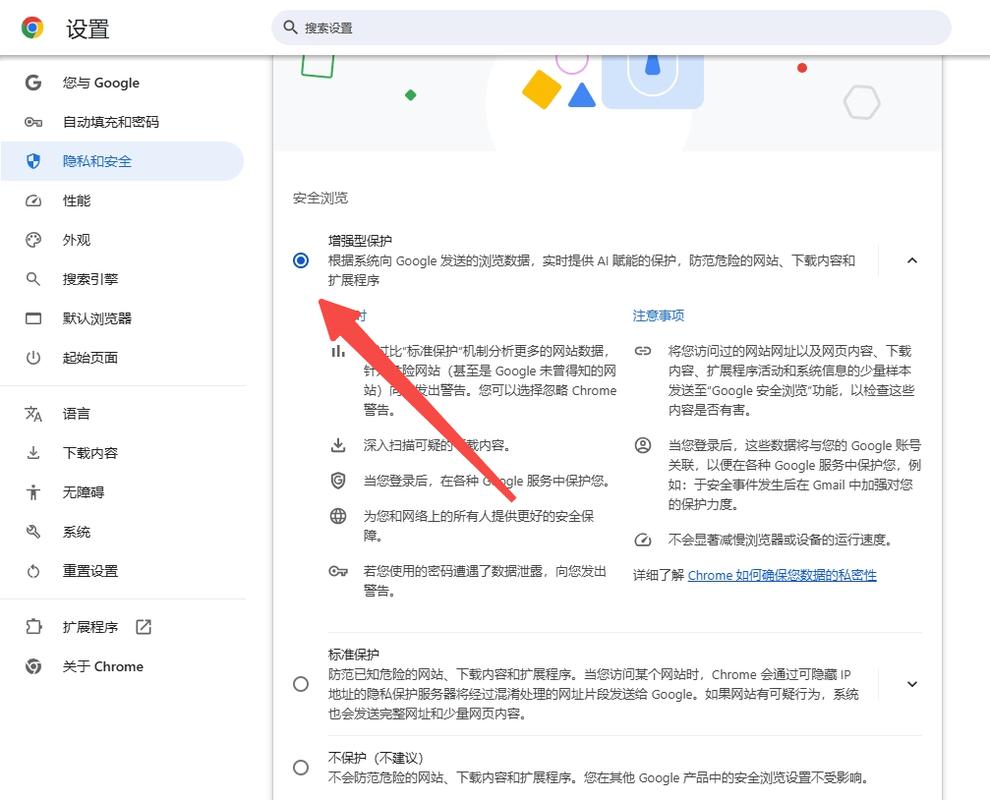Click the search magnifier icon in 搜索设置
The height and width of the screenshot is (800, 990).
290,27
